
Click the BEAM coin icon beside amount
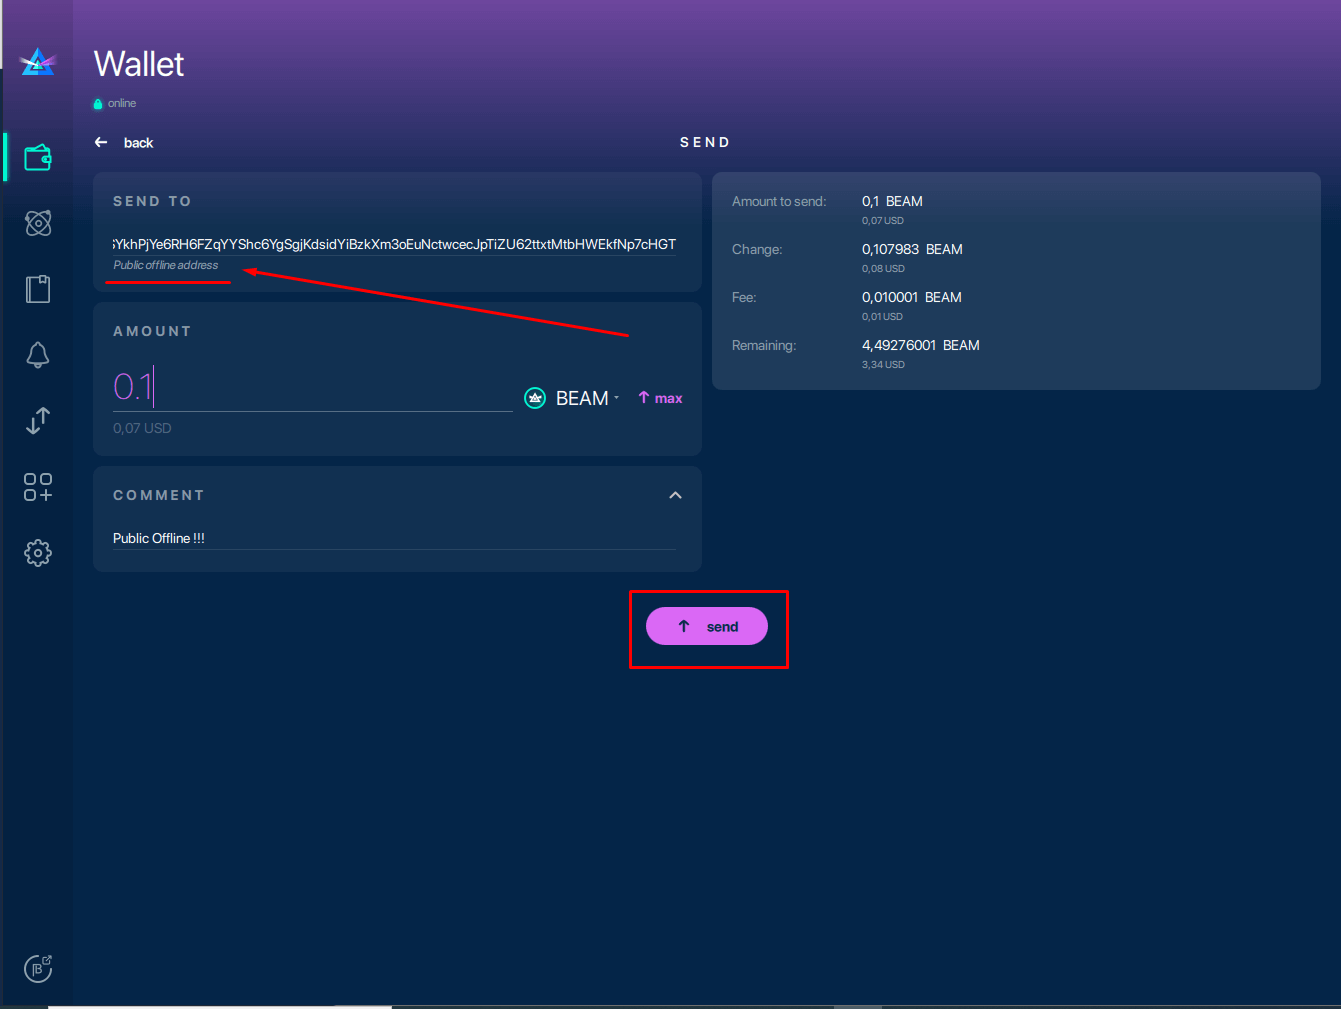[535, 398]
